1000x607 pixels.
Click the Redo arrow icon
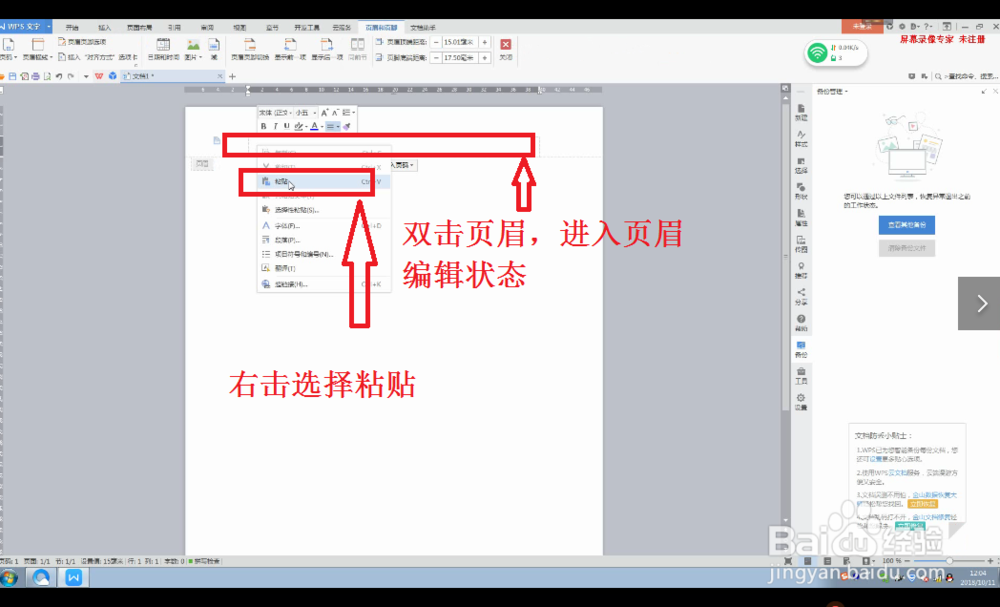point(71,76)
